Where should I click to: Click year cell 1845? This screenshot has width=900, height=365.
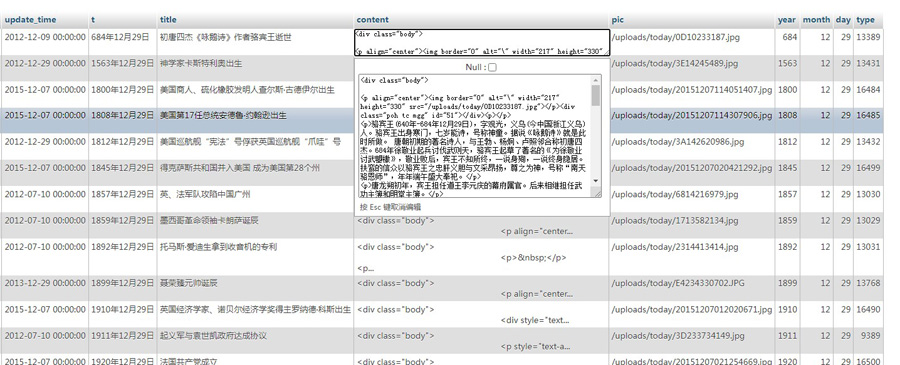tap(788, 168)
